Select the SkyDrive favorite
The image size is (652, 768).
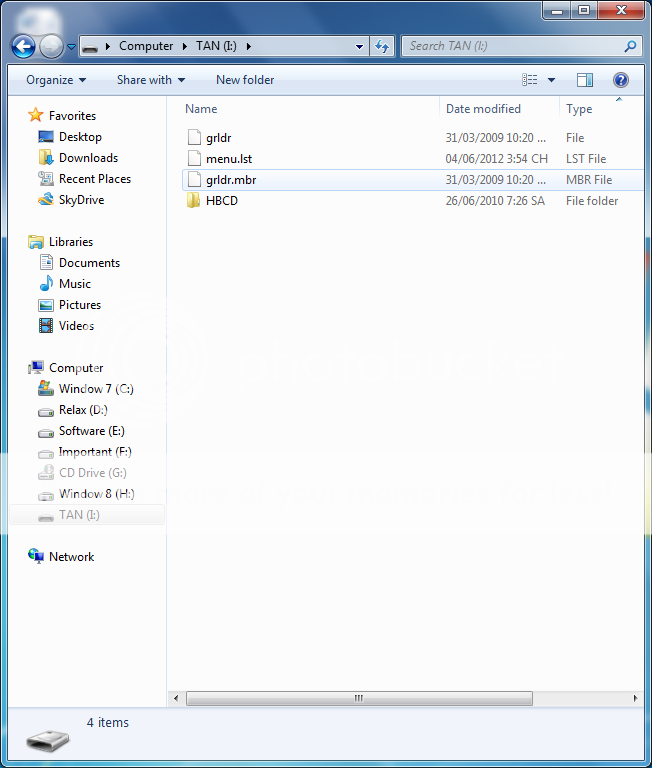click(81, 200)
